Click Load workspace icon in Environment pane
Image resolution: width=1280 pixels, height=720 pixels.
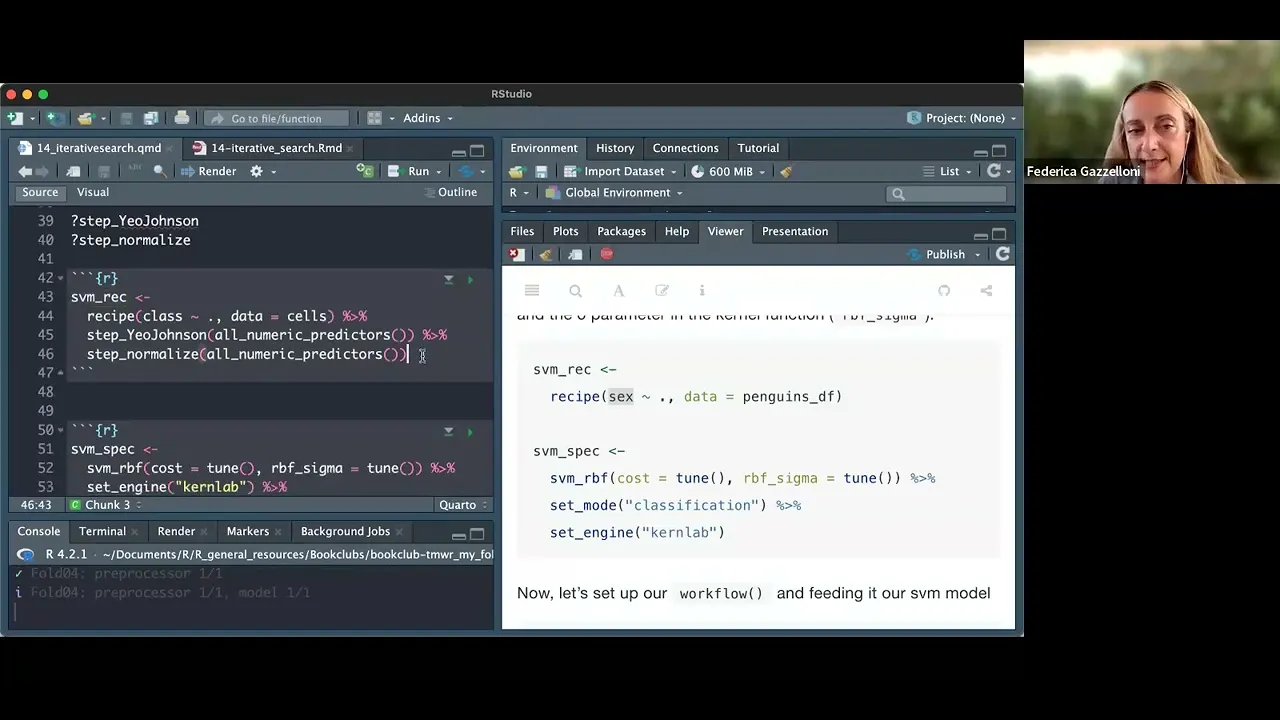516,172
